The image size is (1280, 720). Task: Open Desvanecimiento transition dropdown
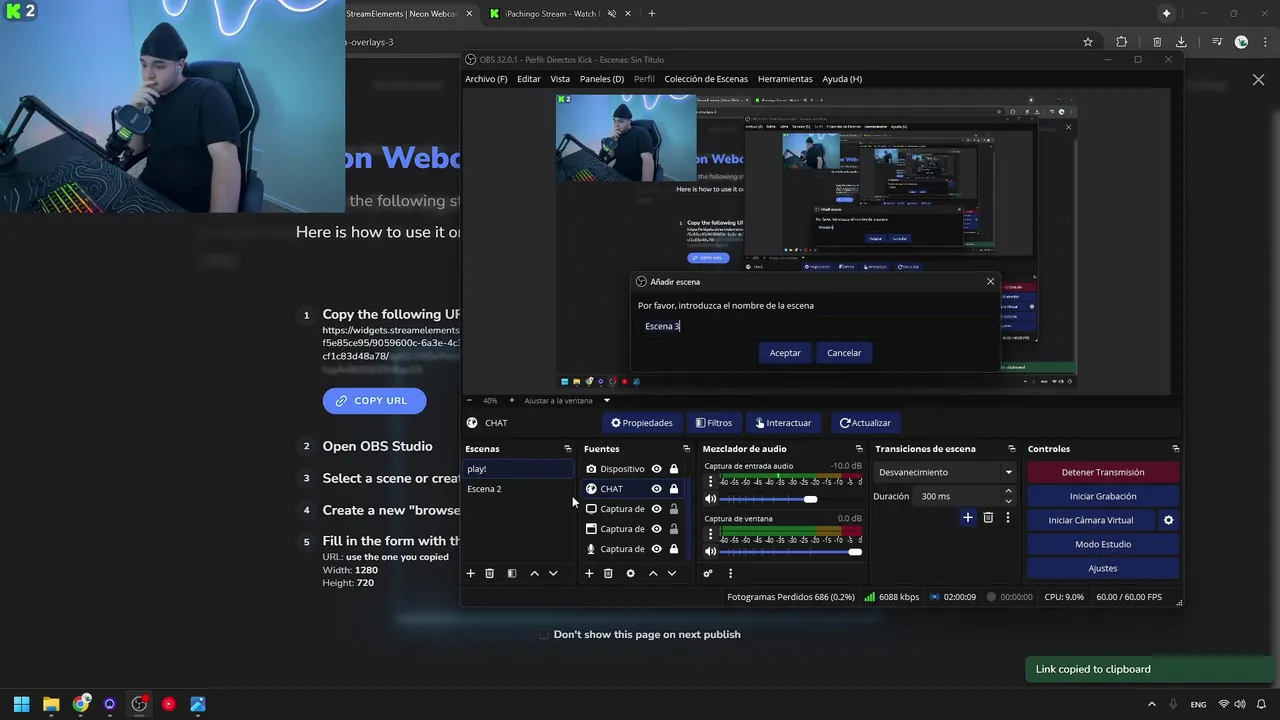click(x=945, y=472)
